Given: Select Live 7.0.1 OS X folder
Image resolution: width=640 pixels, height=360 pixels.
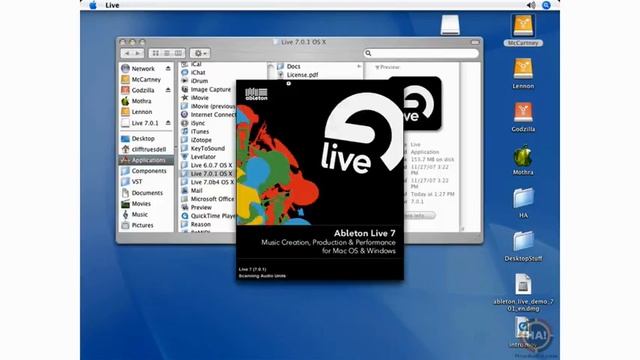Looking at the screenshot, I should (207, 173).
